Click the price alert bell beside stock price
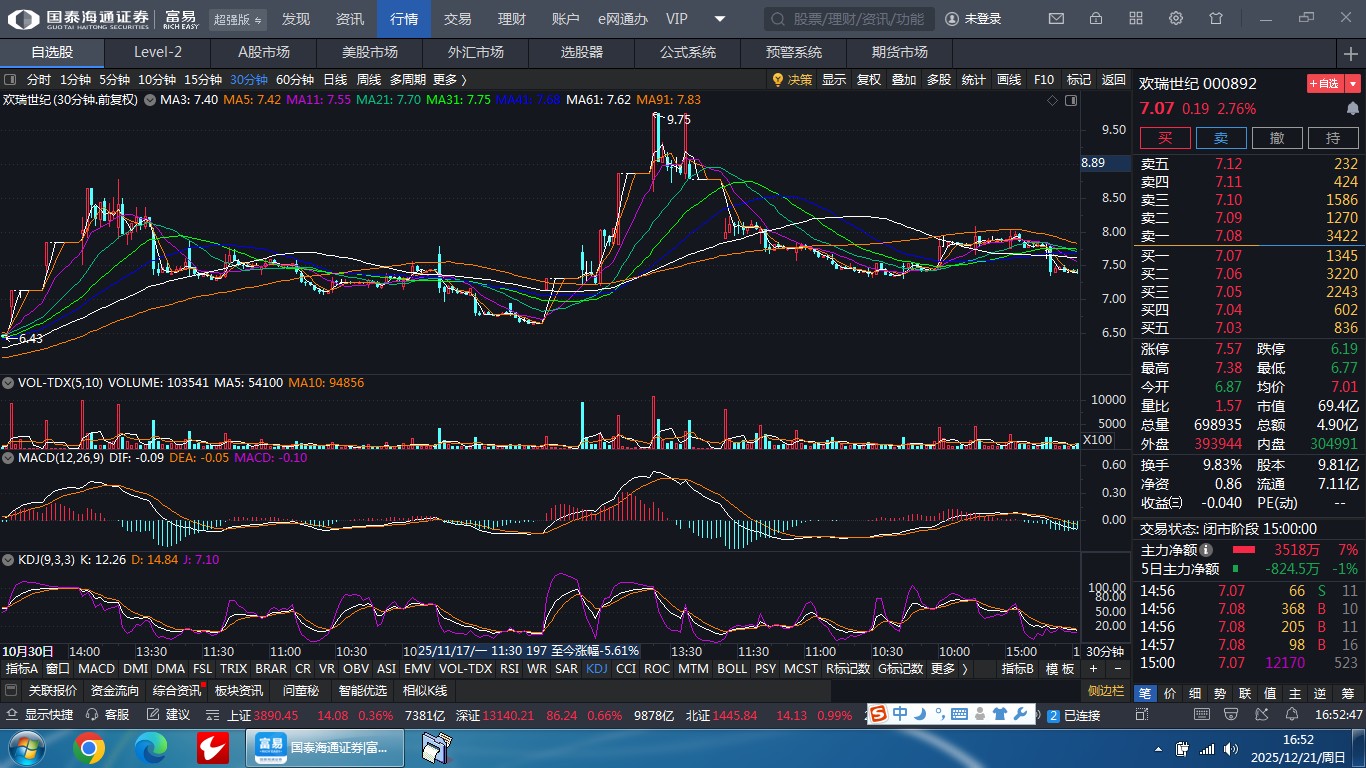This screenshot has width=1366, height=768. (x=1353, y=108)
